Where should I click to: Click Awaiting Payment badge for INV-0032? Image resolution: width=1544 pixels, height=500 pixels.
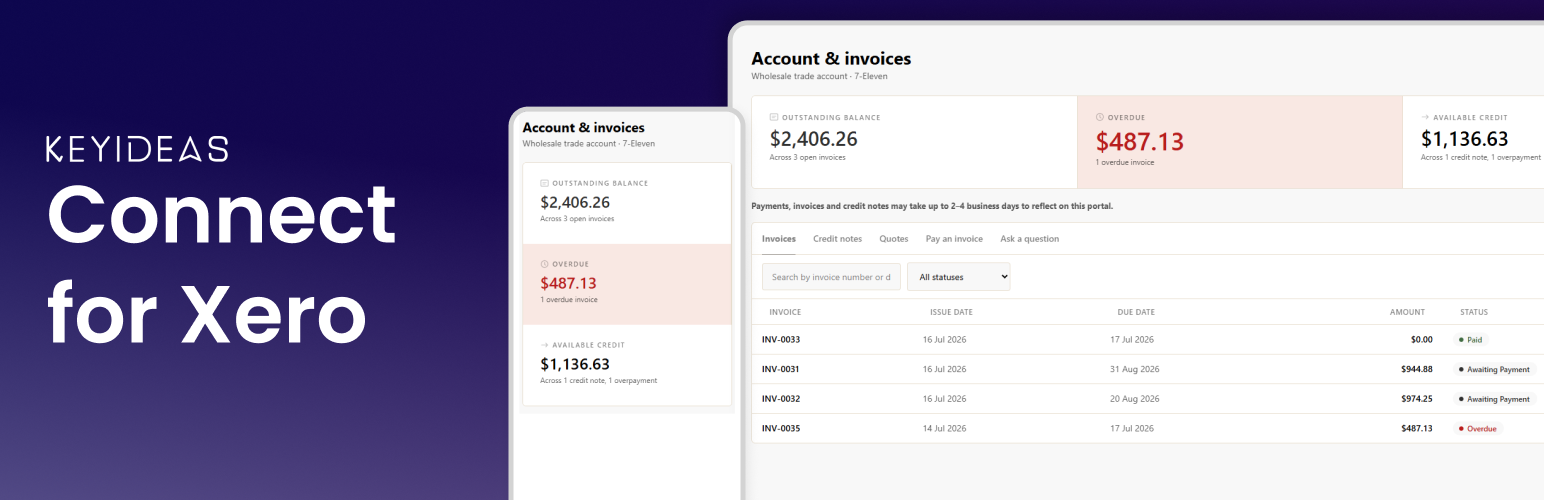click(x=1494, y=399)
